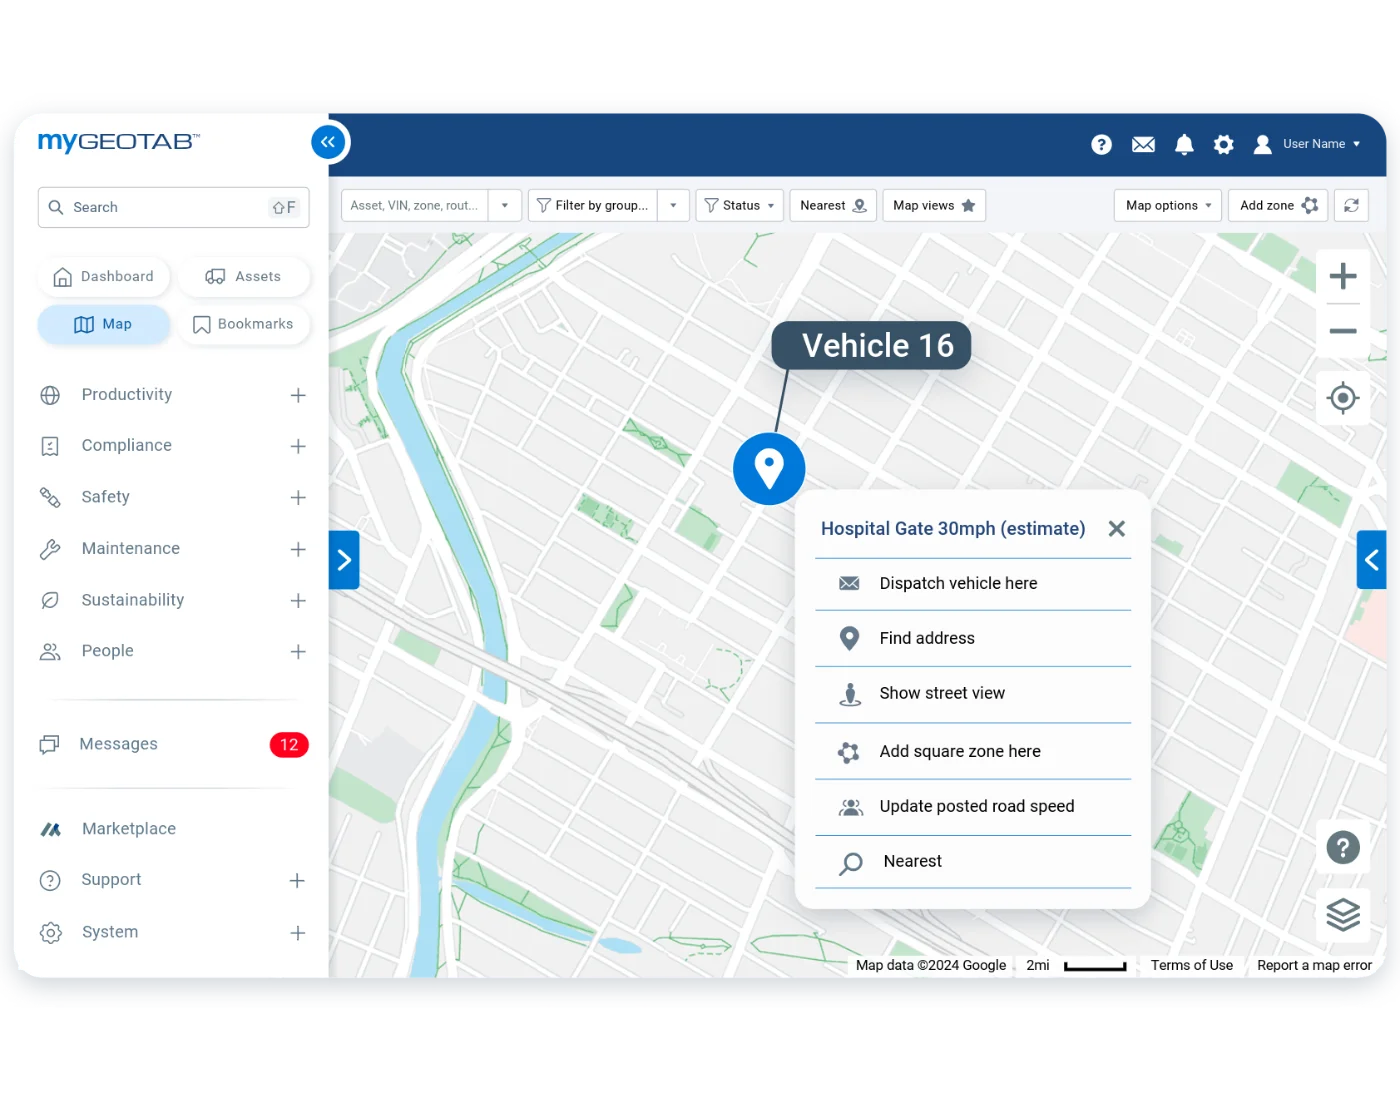1400x1093 pixels.
Task: Open the Dashboard tab
Action: pos(104,277)
